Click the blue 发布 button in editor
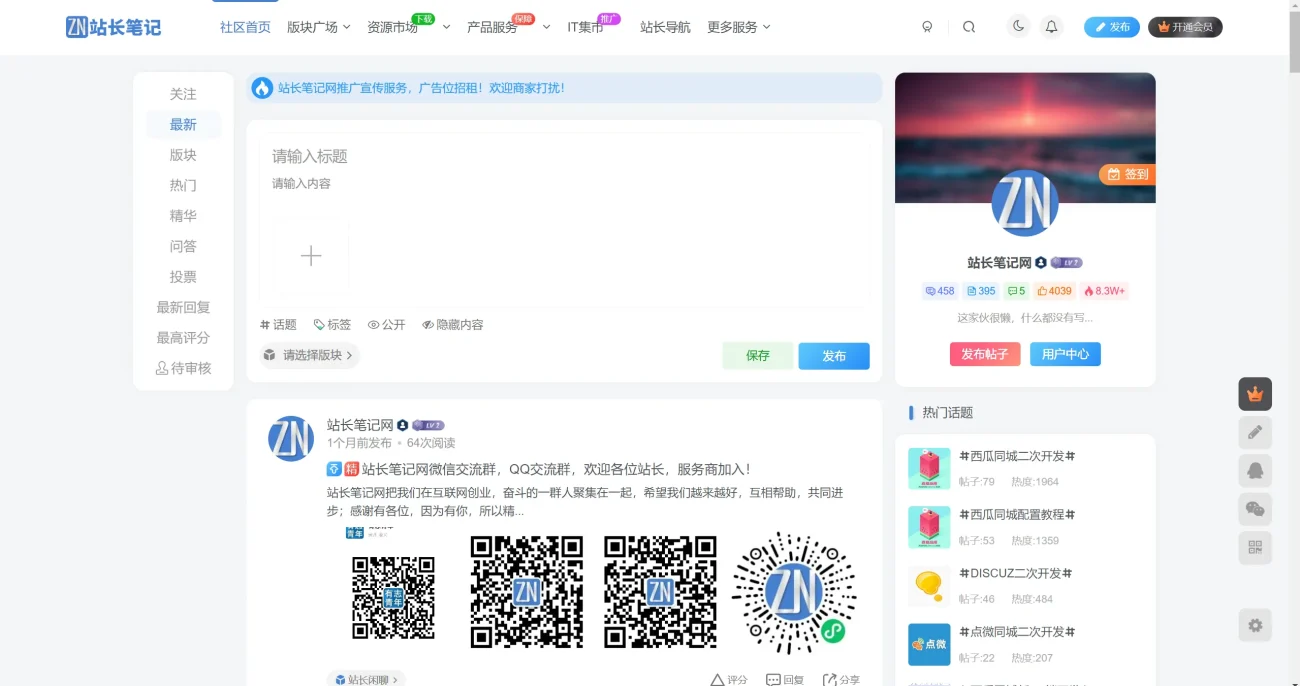Image resolution: width=1300 pixels, height=686 pixels. click(x=834, y=356)
